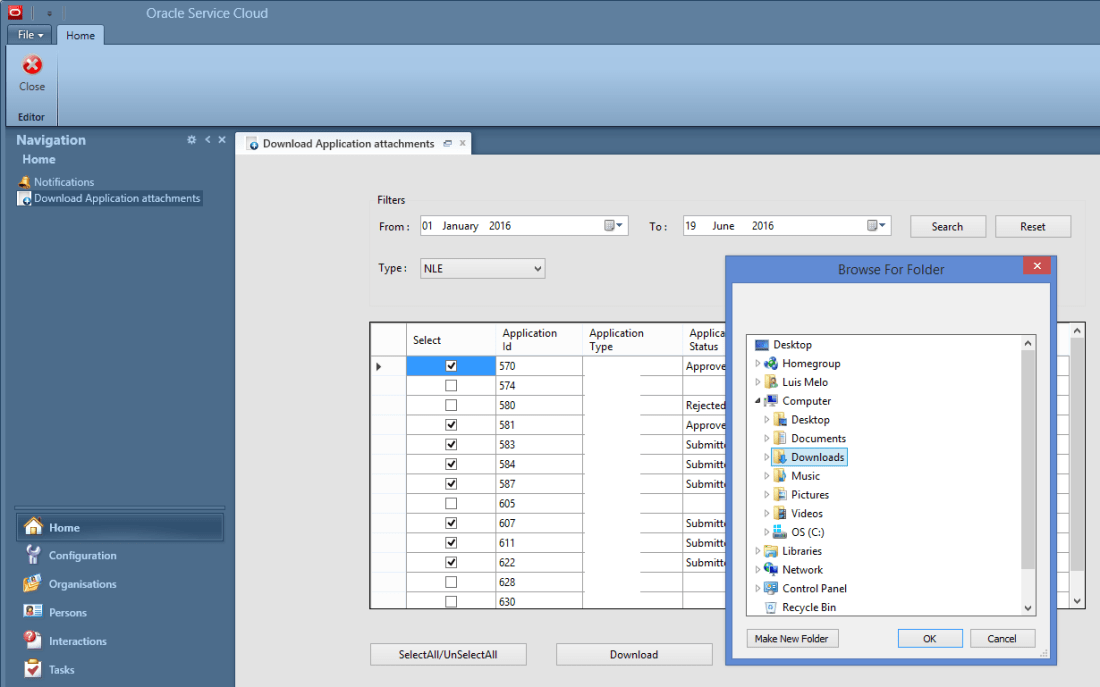
Task: Click the Search button in Filters
Action: [947, 226]
